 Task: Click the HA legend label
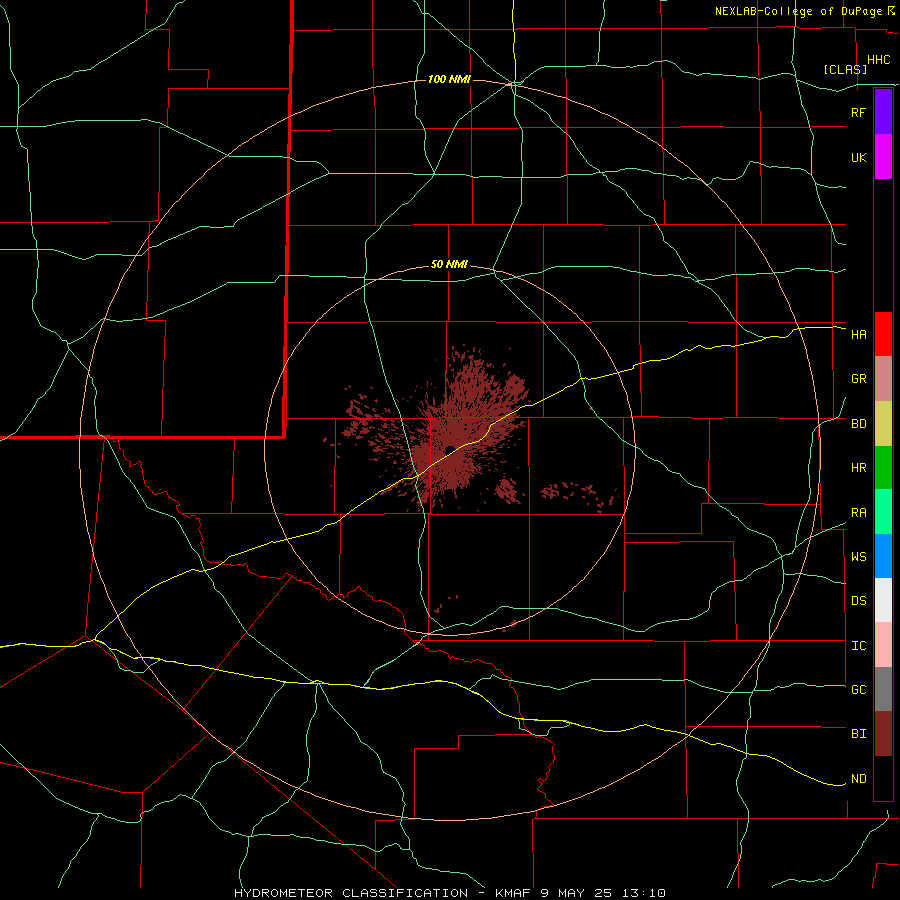click(x=858, y=334)
